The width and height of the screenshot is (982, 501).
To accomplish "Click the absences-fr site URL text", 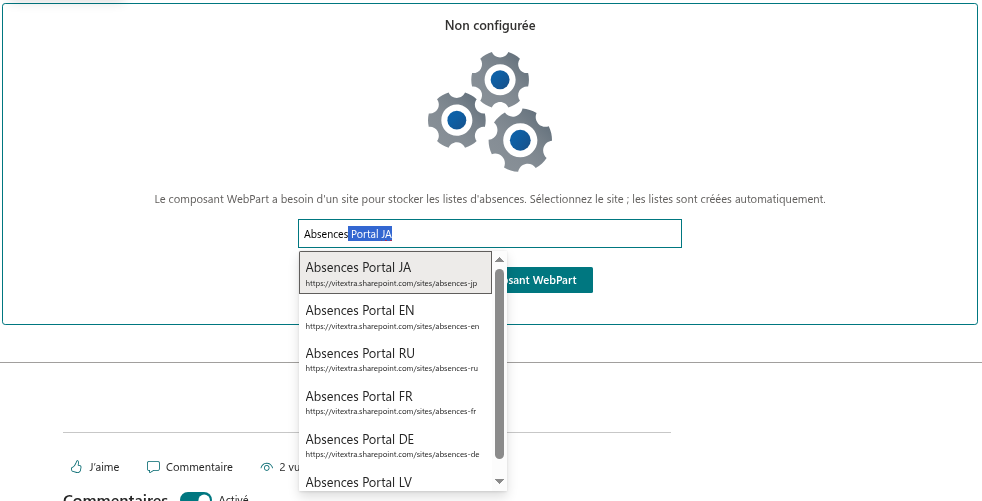I will click(x=391, y=411).
